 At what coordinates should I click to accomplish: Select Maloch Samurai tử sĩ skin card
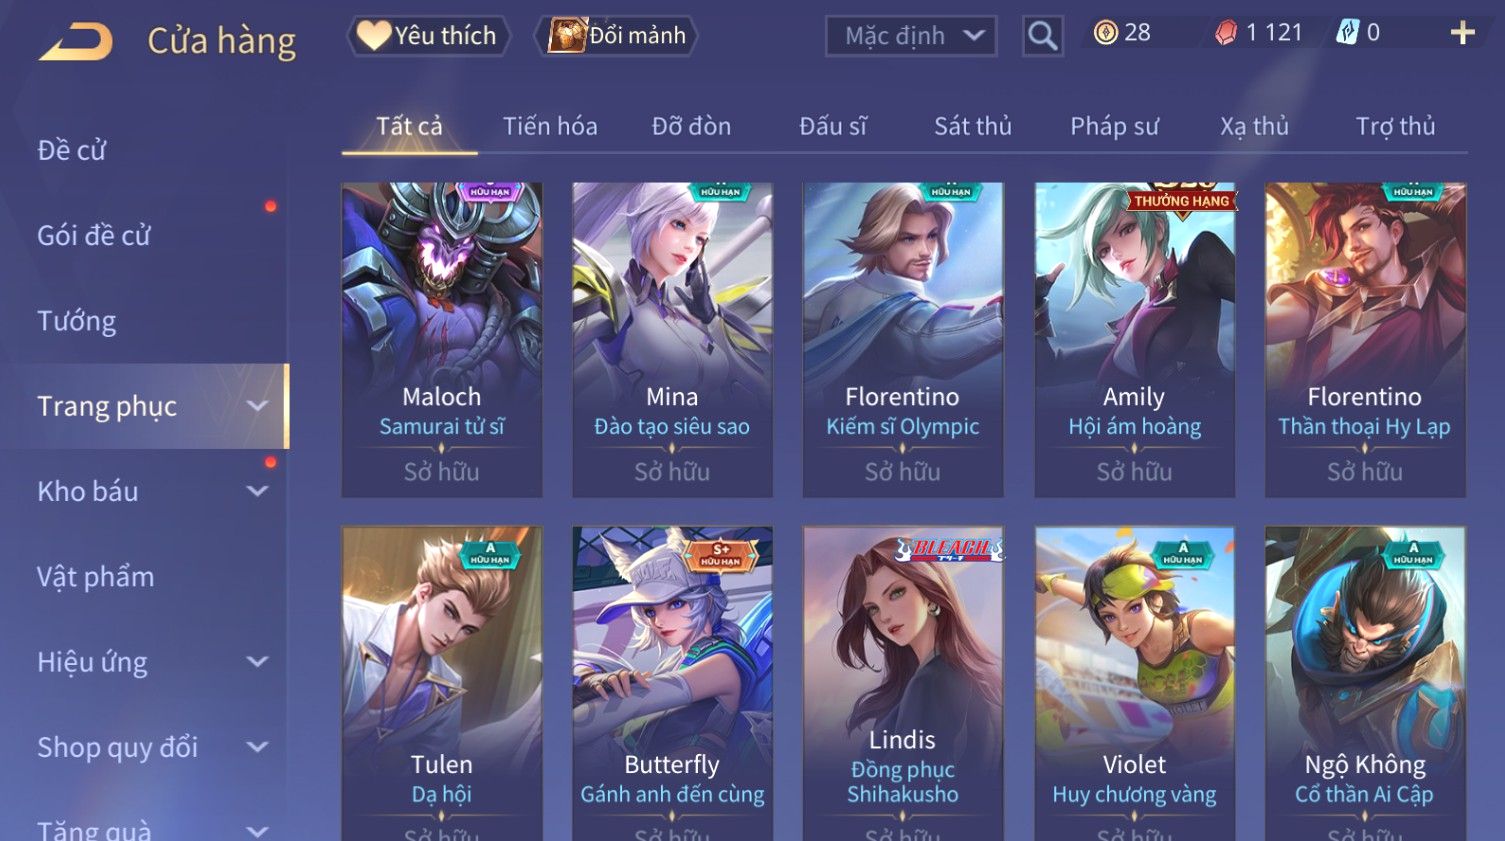pyautogui.click(x=442, y=340)
